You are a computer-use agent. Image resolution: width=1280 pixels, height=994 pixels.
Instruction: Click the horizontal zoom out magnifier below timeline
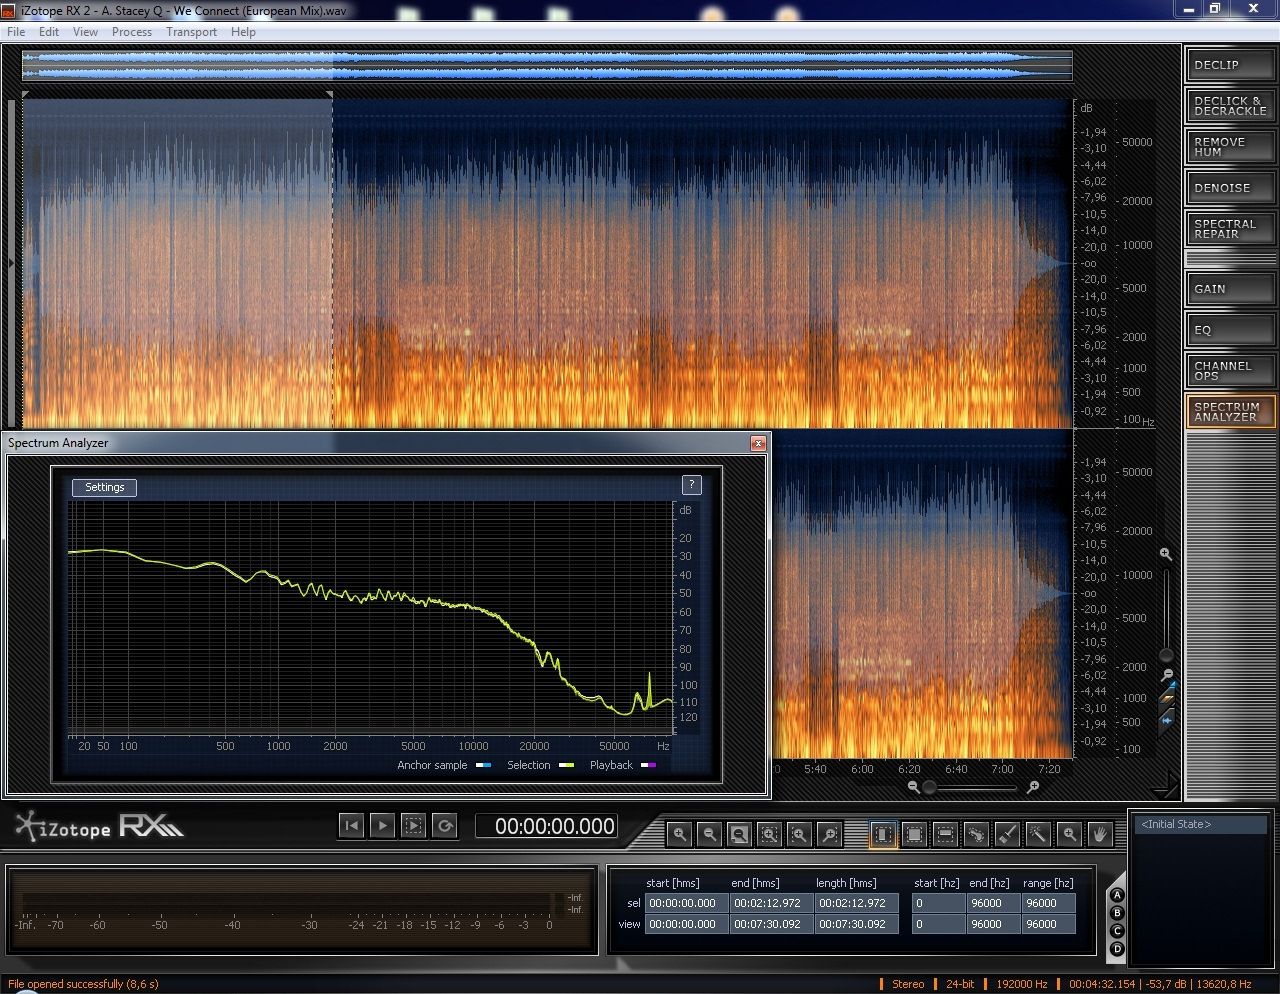coord(913,787)
